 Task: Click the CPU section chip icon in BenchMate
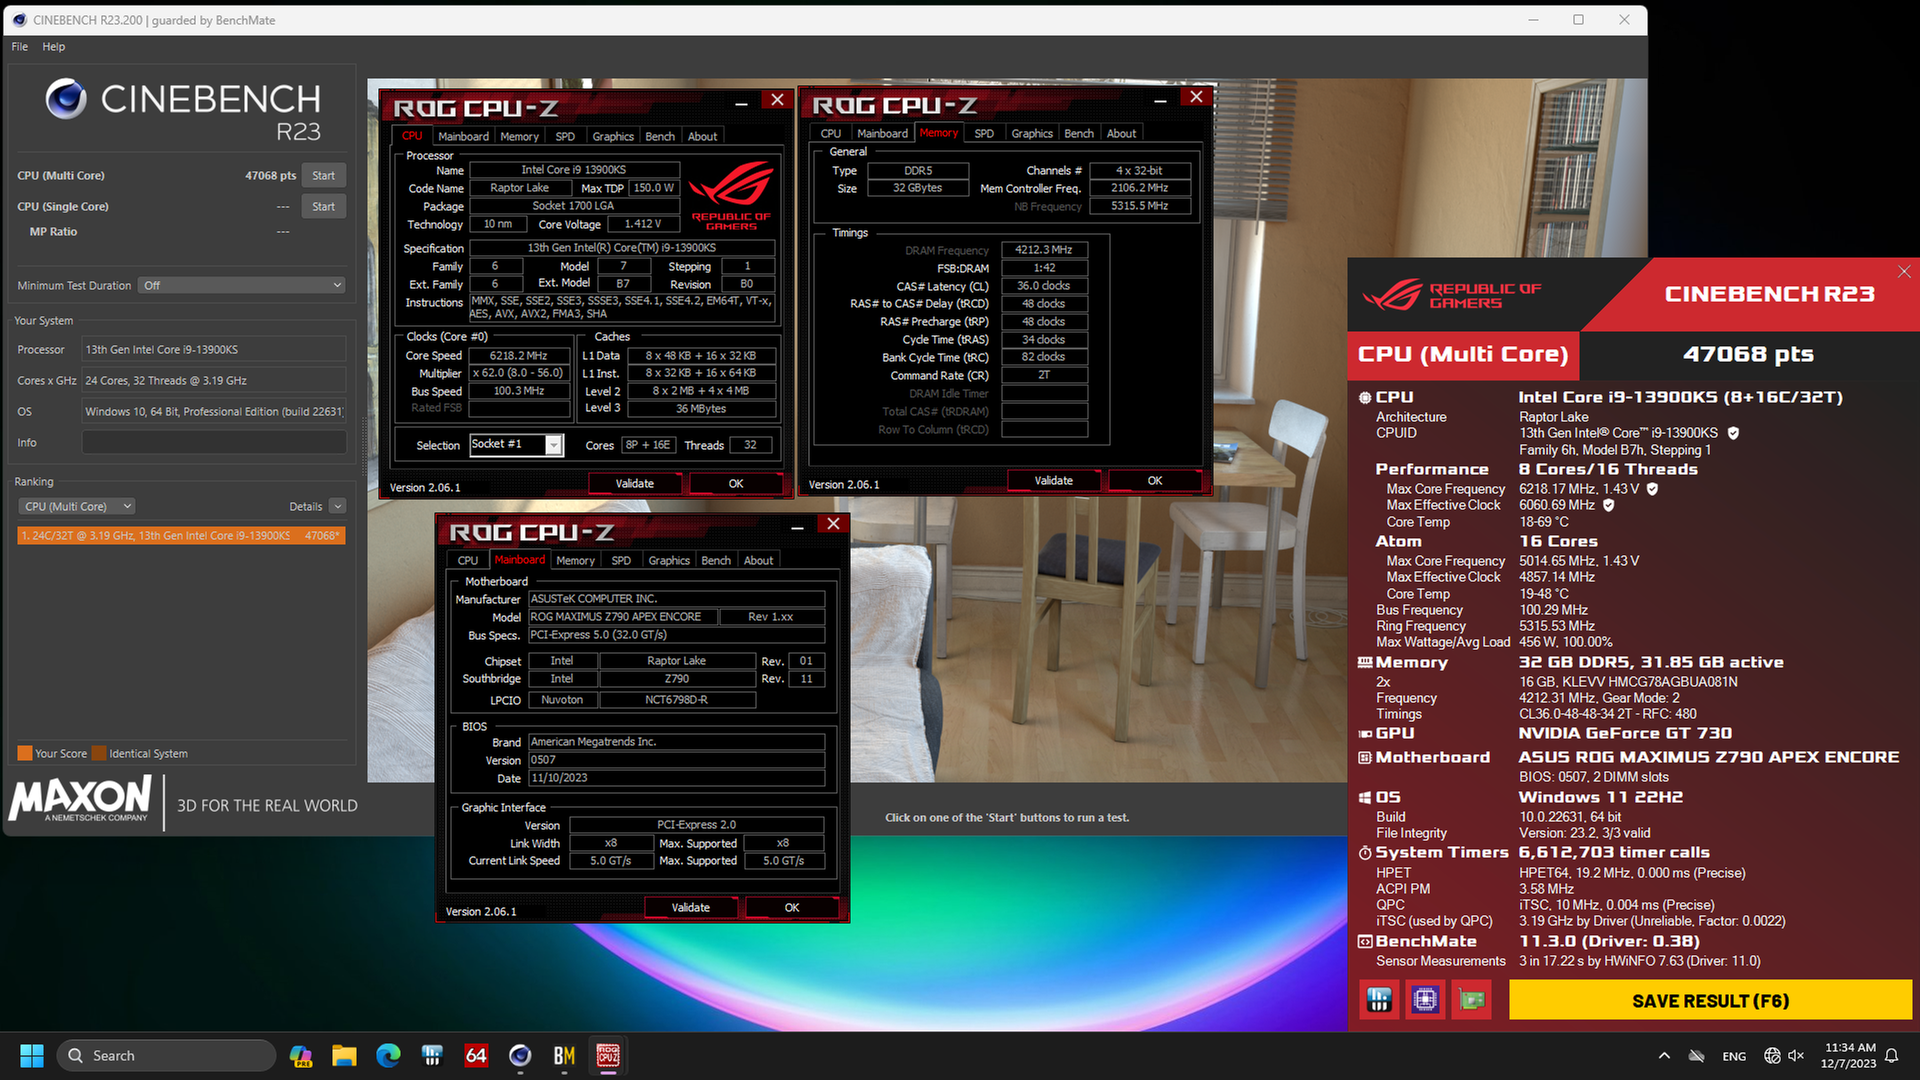(x=1365, y=397)
